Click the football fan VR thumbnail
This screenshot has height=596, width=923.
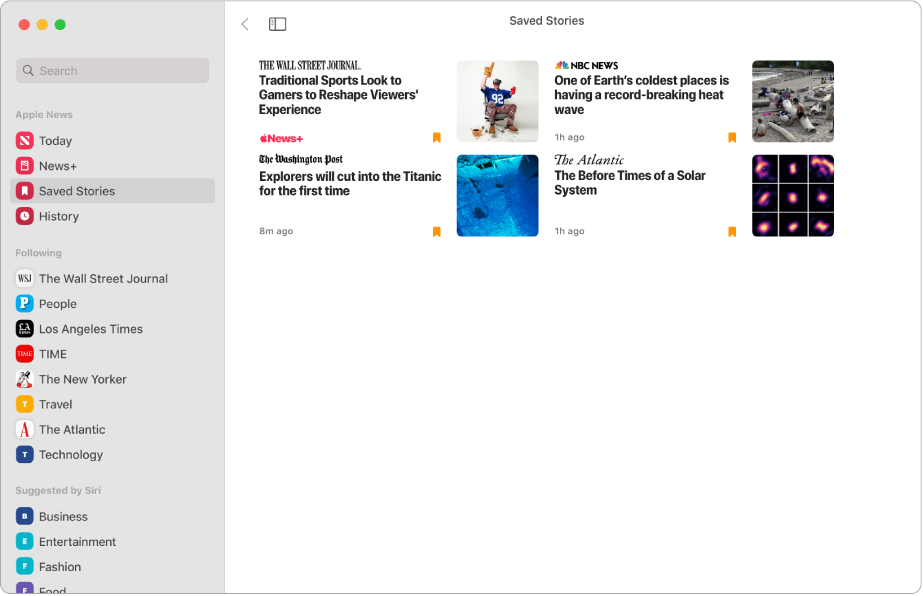click(x=497, y=101)
